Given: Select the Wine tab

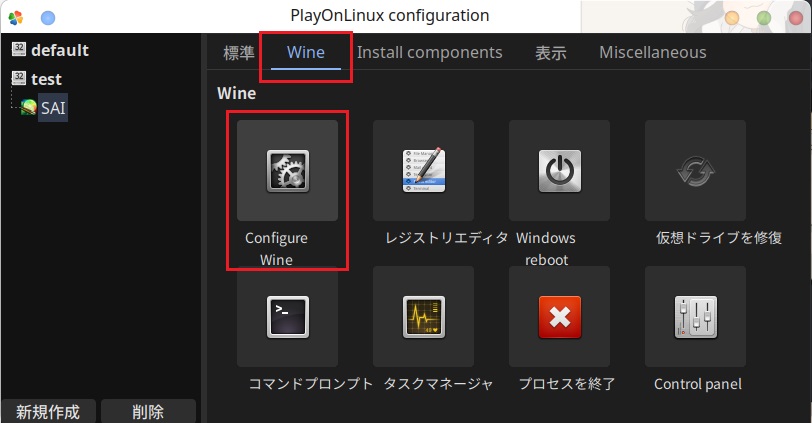Looking at the screenshot, I should click(x=305, y=52).
